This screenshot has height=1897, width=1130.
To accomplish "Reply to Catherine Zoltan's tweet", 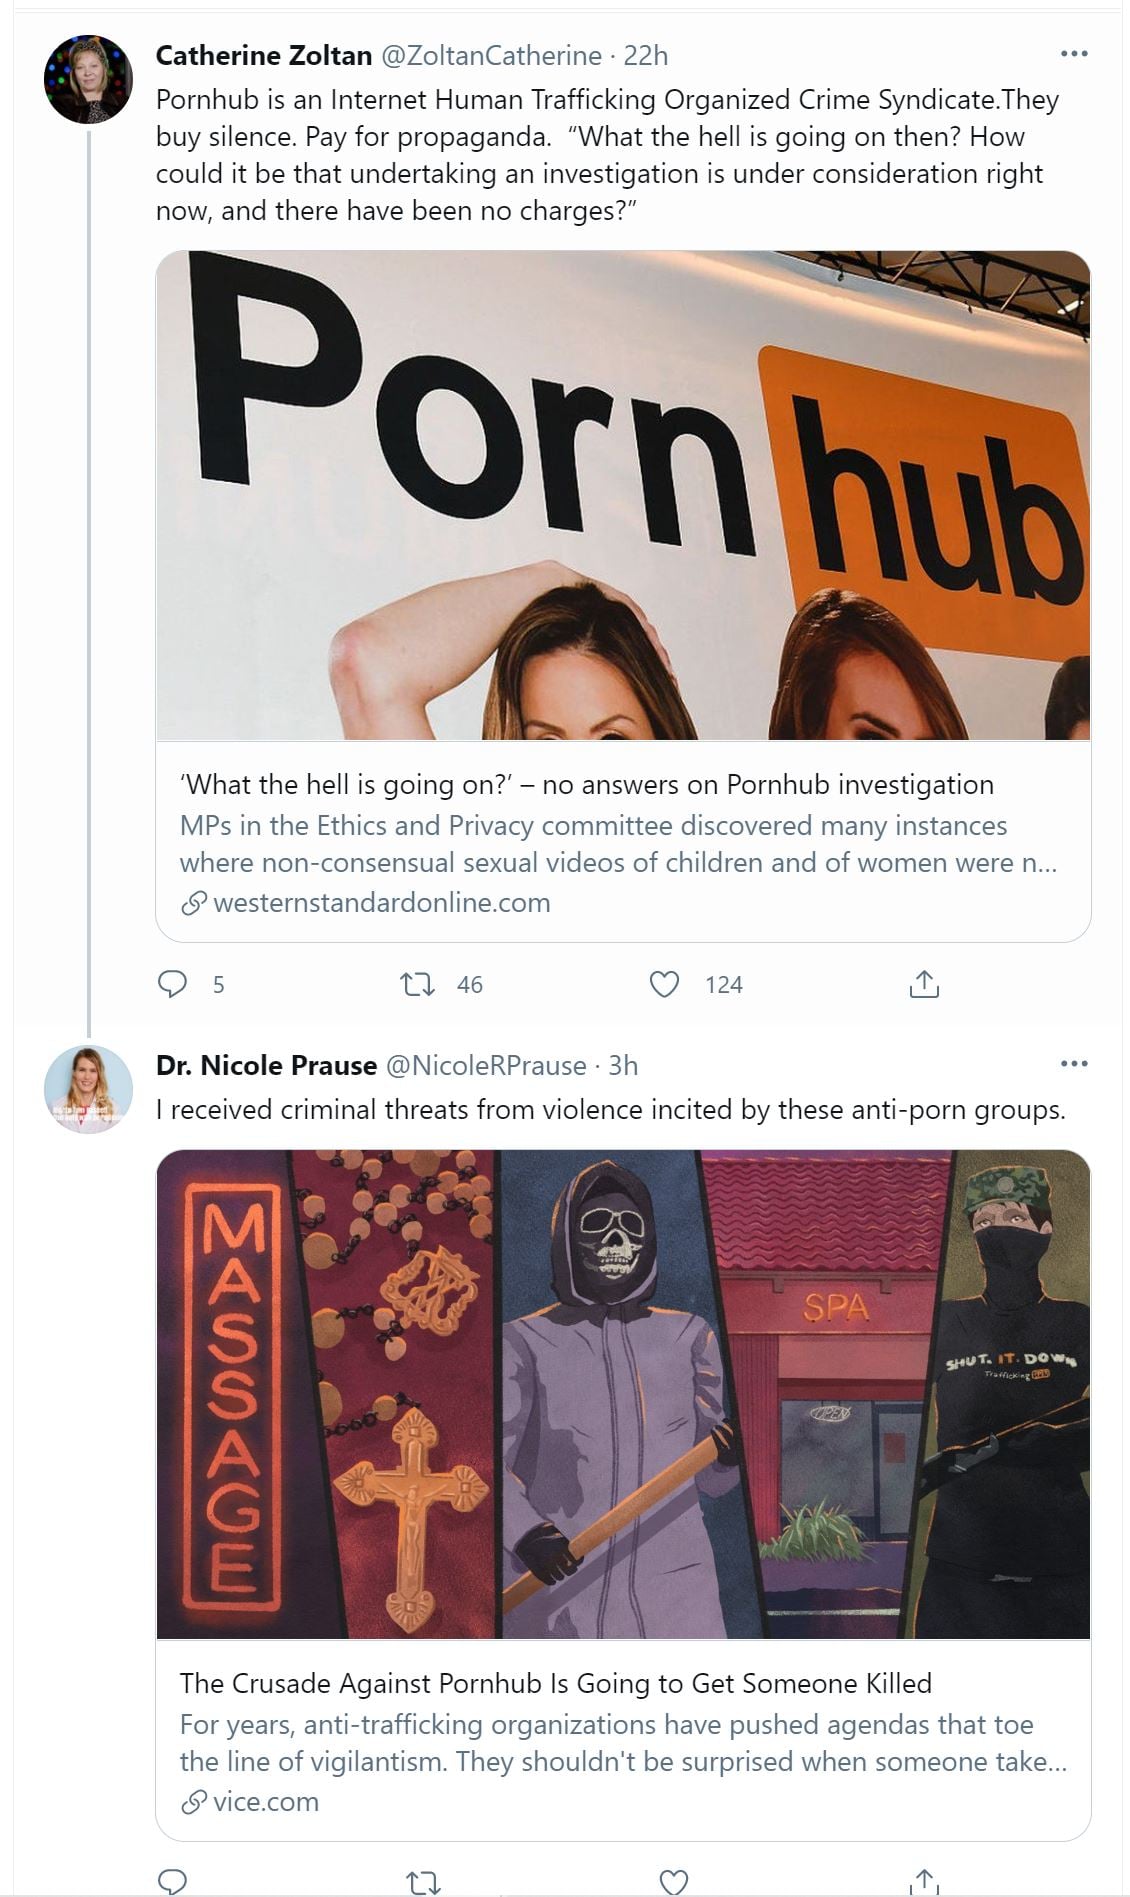I will (173, 984).
